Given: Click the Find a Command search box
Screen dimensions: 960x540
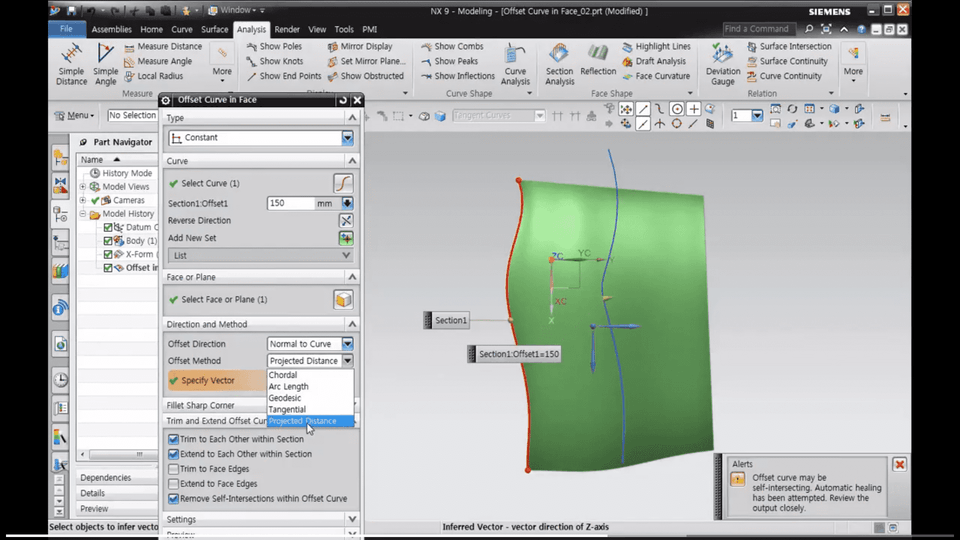Looking at the screenshot, I should click(x=759, y=29).
